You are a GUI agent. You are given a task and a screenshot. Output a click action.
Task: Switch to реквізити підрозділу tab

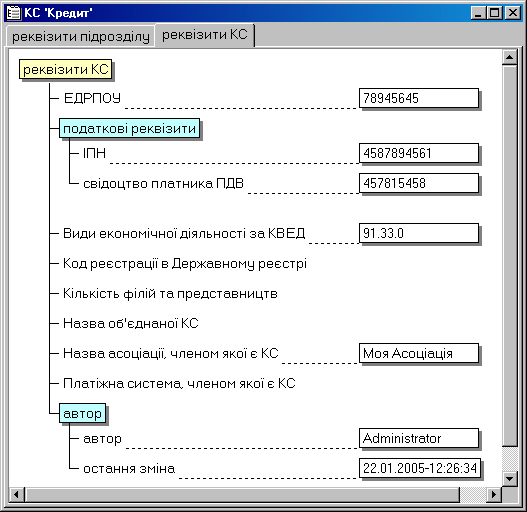[x=81, y=36]
